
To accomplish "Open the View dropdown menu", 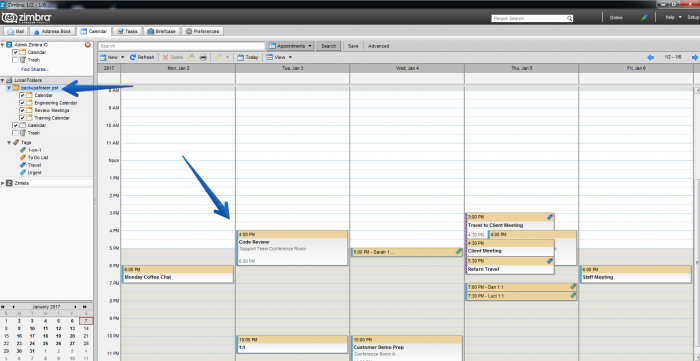I will (x=279, y=57).
